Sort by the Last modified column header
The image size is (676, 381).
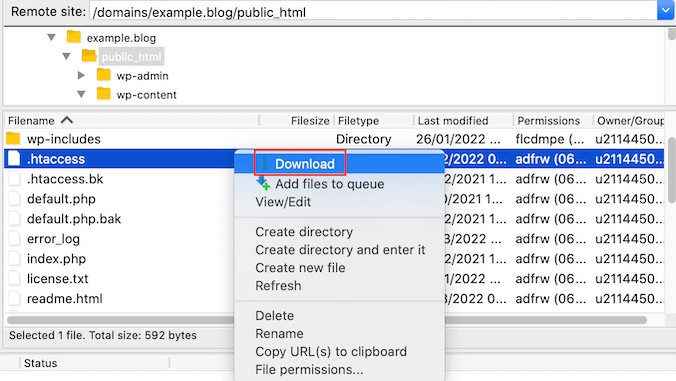(453, 121)
